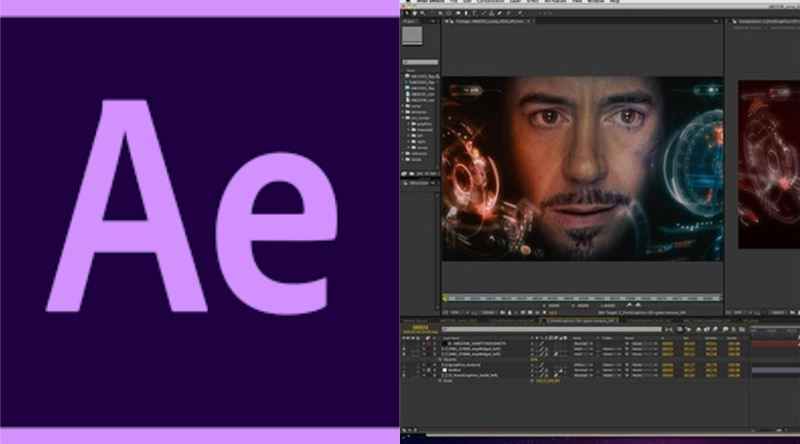
Task: Toggle visibility eye of first timeline layer
Action: click(404, 343)
